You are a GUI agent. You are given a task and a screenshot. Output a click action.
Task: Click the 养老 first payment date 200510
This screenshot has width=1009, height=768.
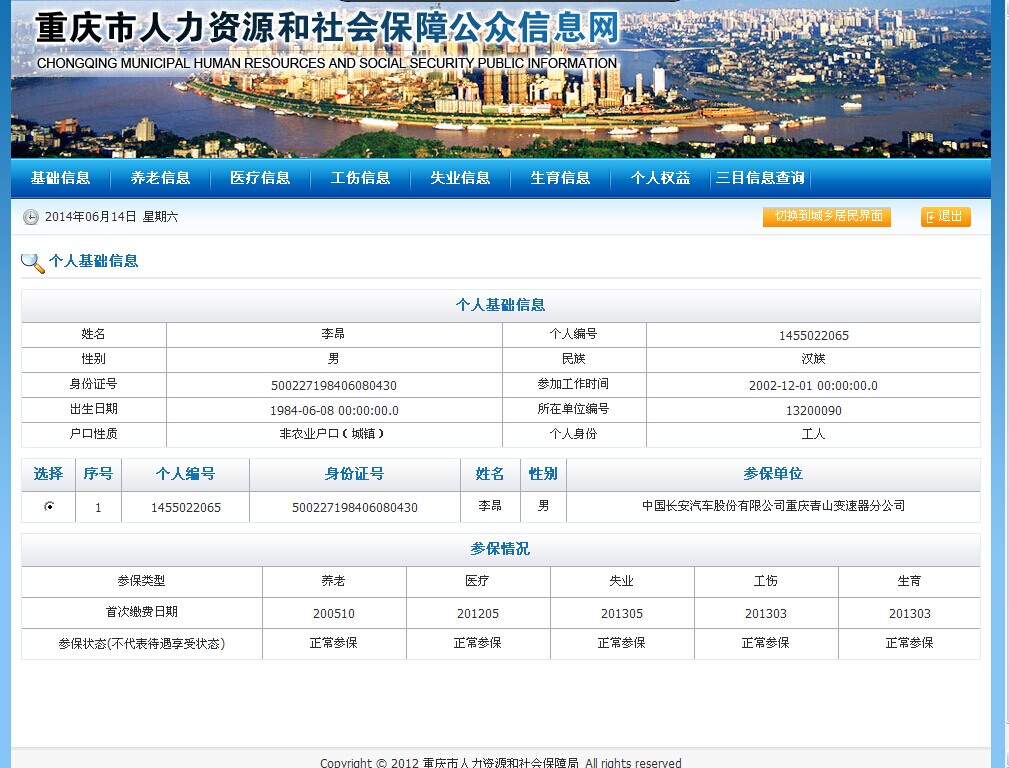334,614
